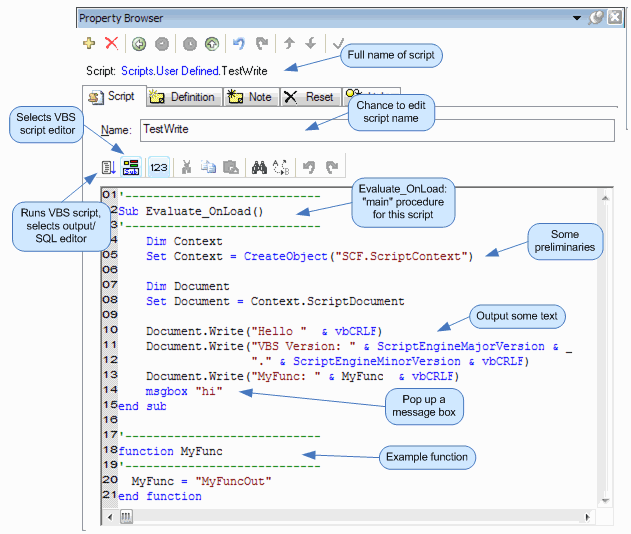The height and width of the screenshot is (534, 631).
Task: Click the Move Up arrow icon
Action: 289,43
